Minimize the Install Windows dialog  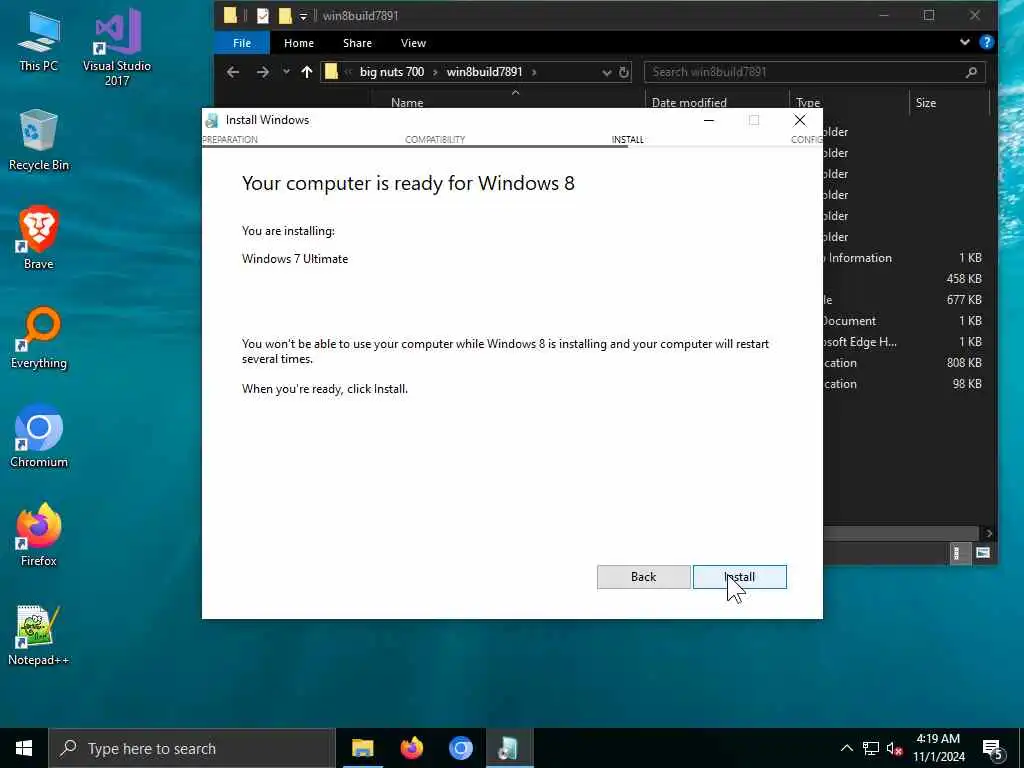709,120
